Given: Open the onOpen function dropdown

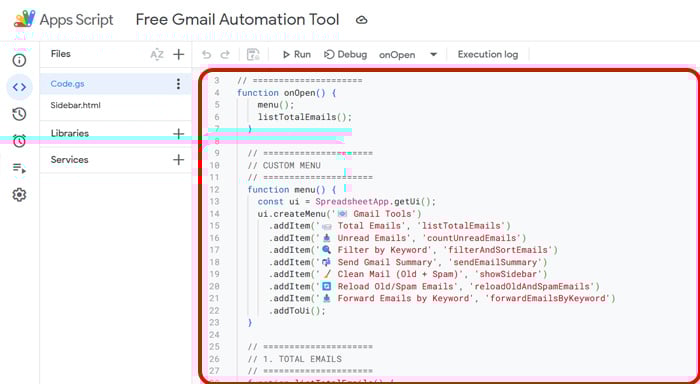Looking at the screenshot, I should [408, 54].
